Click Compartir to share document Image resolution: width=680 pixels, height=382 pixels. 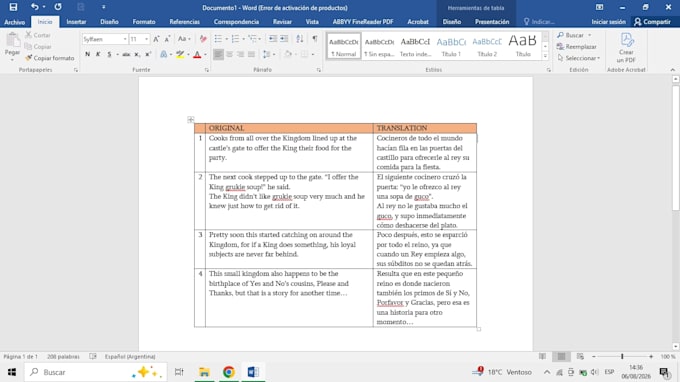coord(652,22)
